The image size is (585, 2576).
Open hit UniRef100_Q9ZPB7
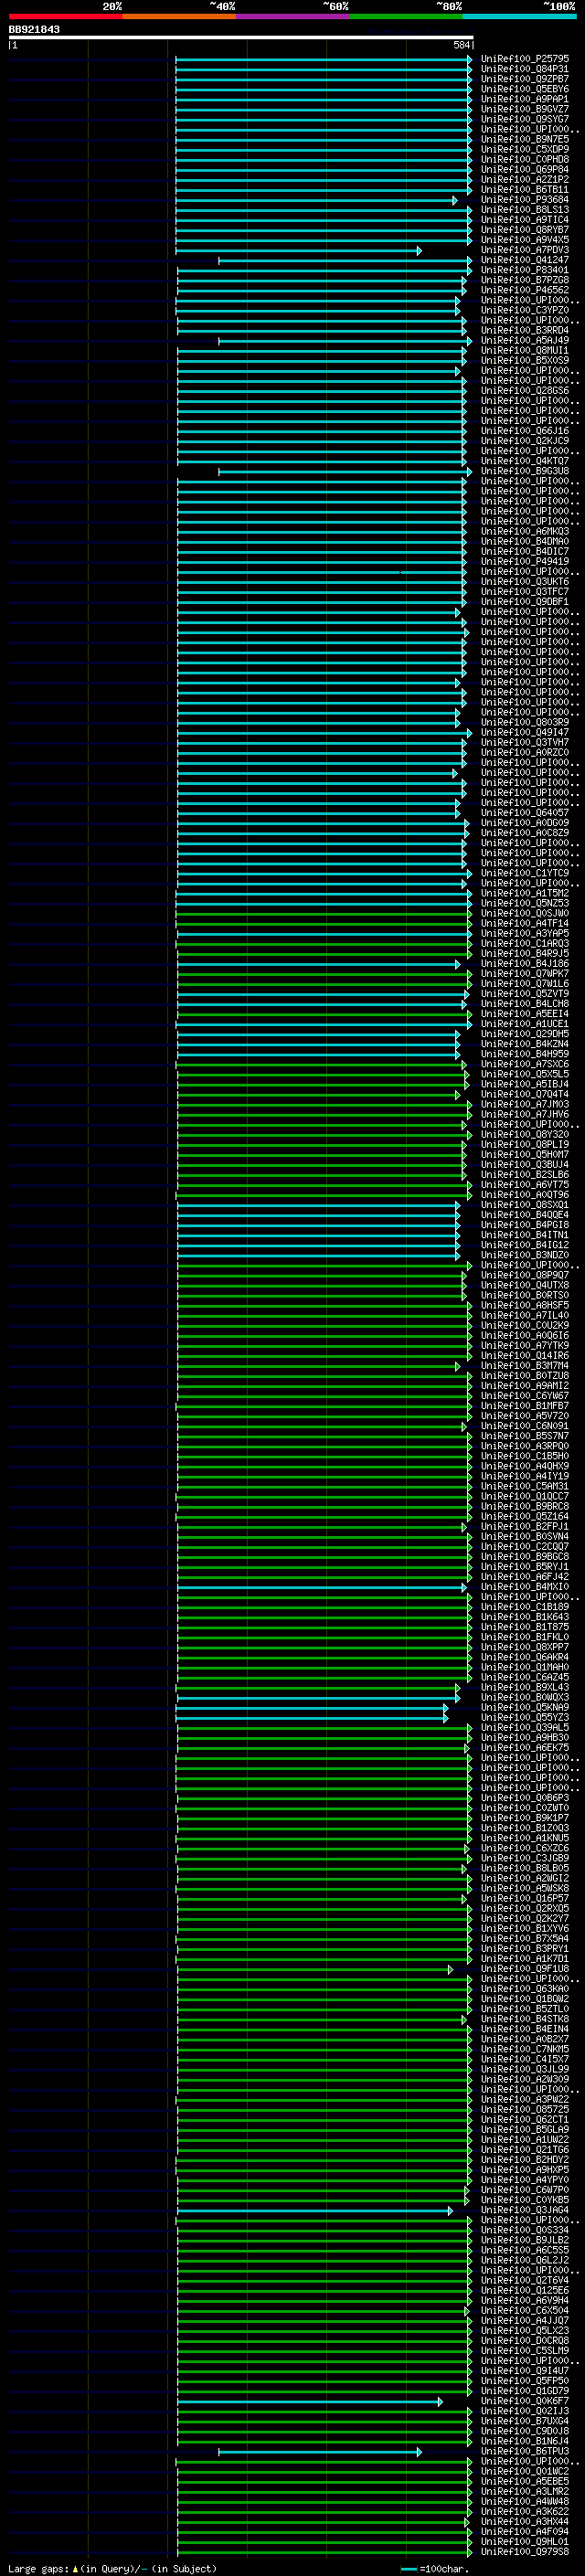(x=525, y=79)
